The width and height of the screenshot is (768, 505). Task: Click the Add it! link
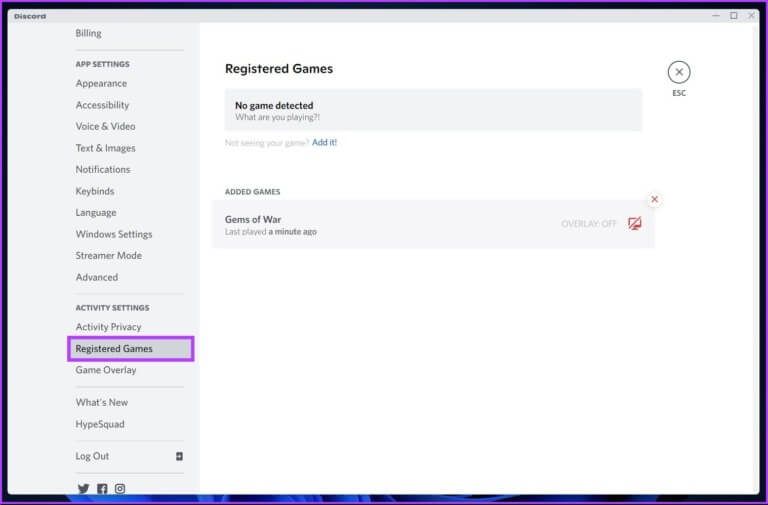[x=324, y=143]
